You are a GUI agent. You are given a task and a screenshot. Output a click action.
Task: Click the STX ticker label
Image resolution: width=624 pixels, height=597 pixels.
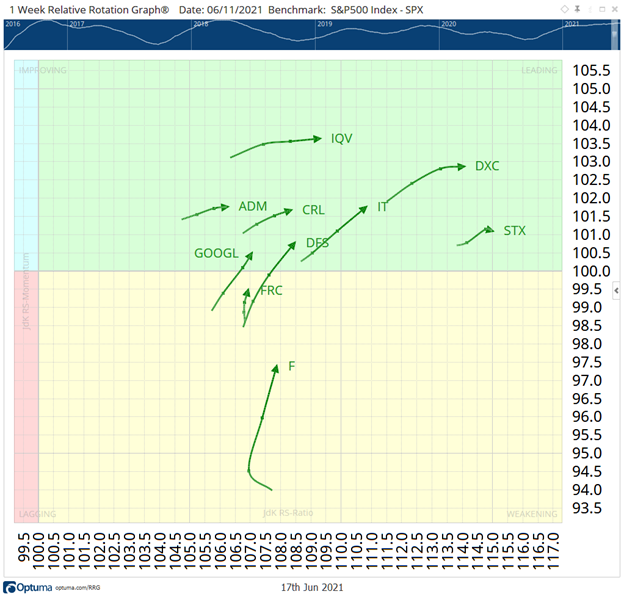pos(515,230)
